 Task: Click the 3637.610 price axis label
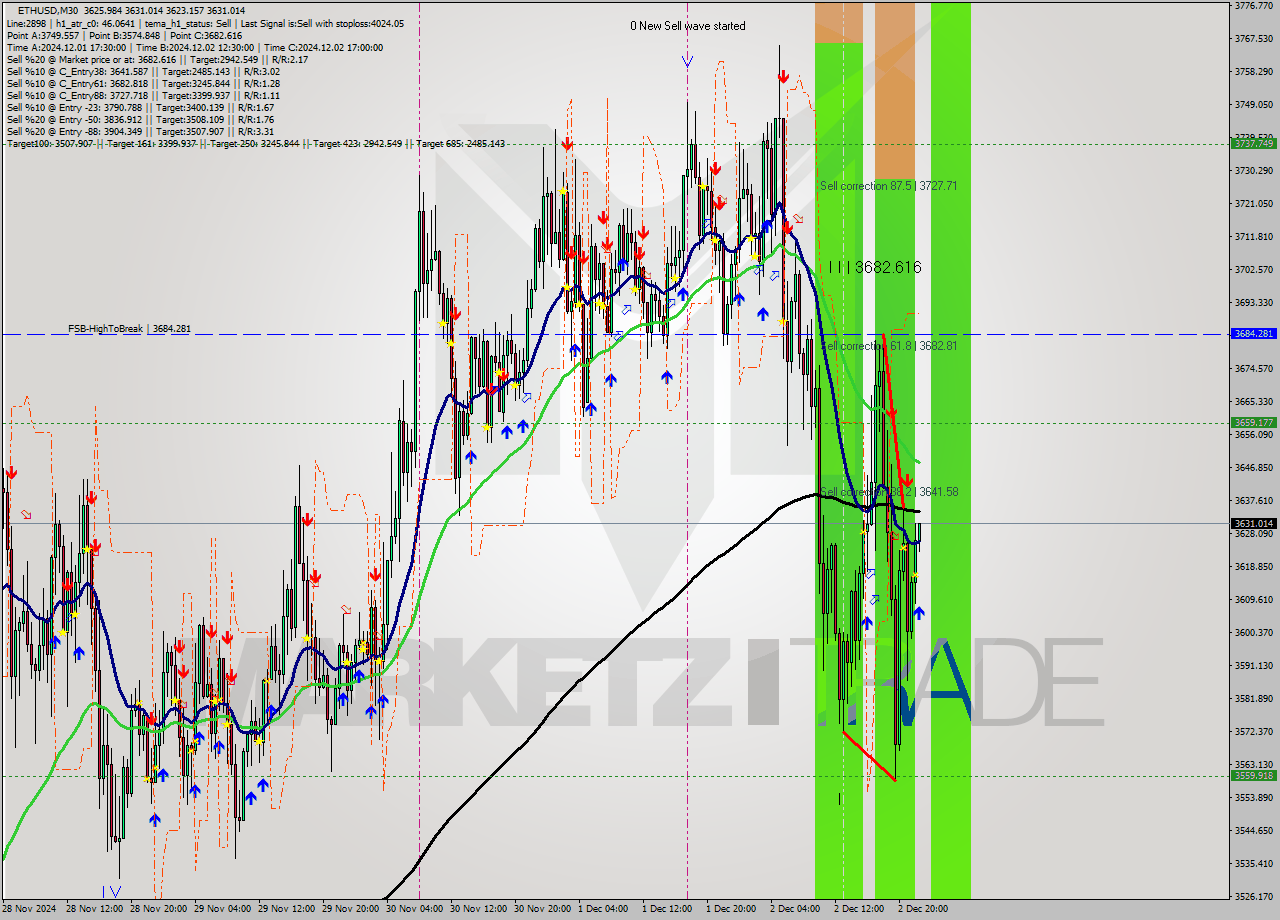pos(1253,500)
